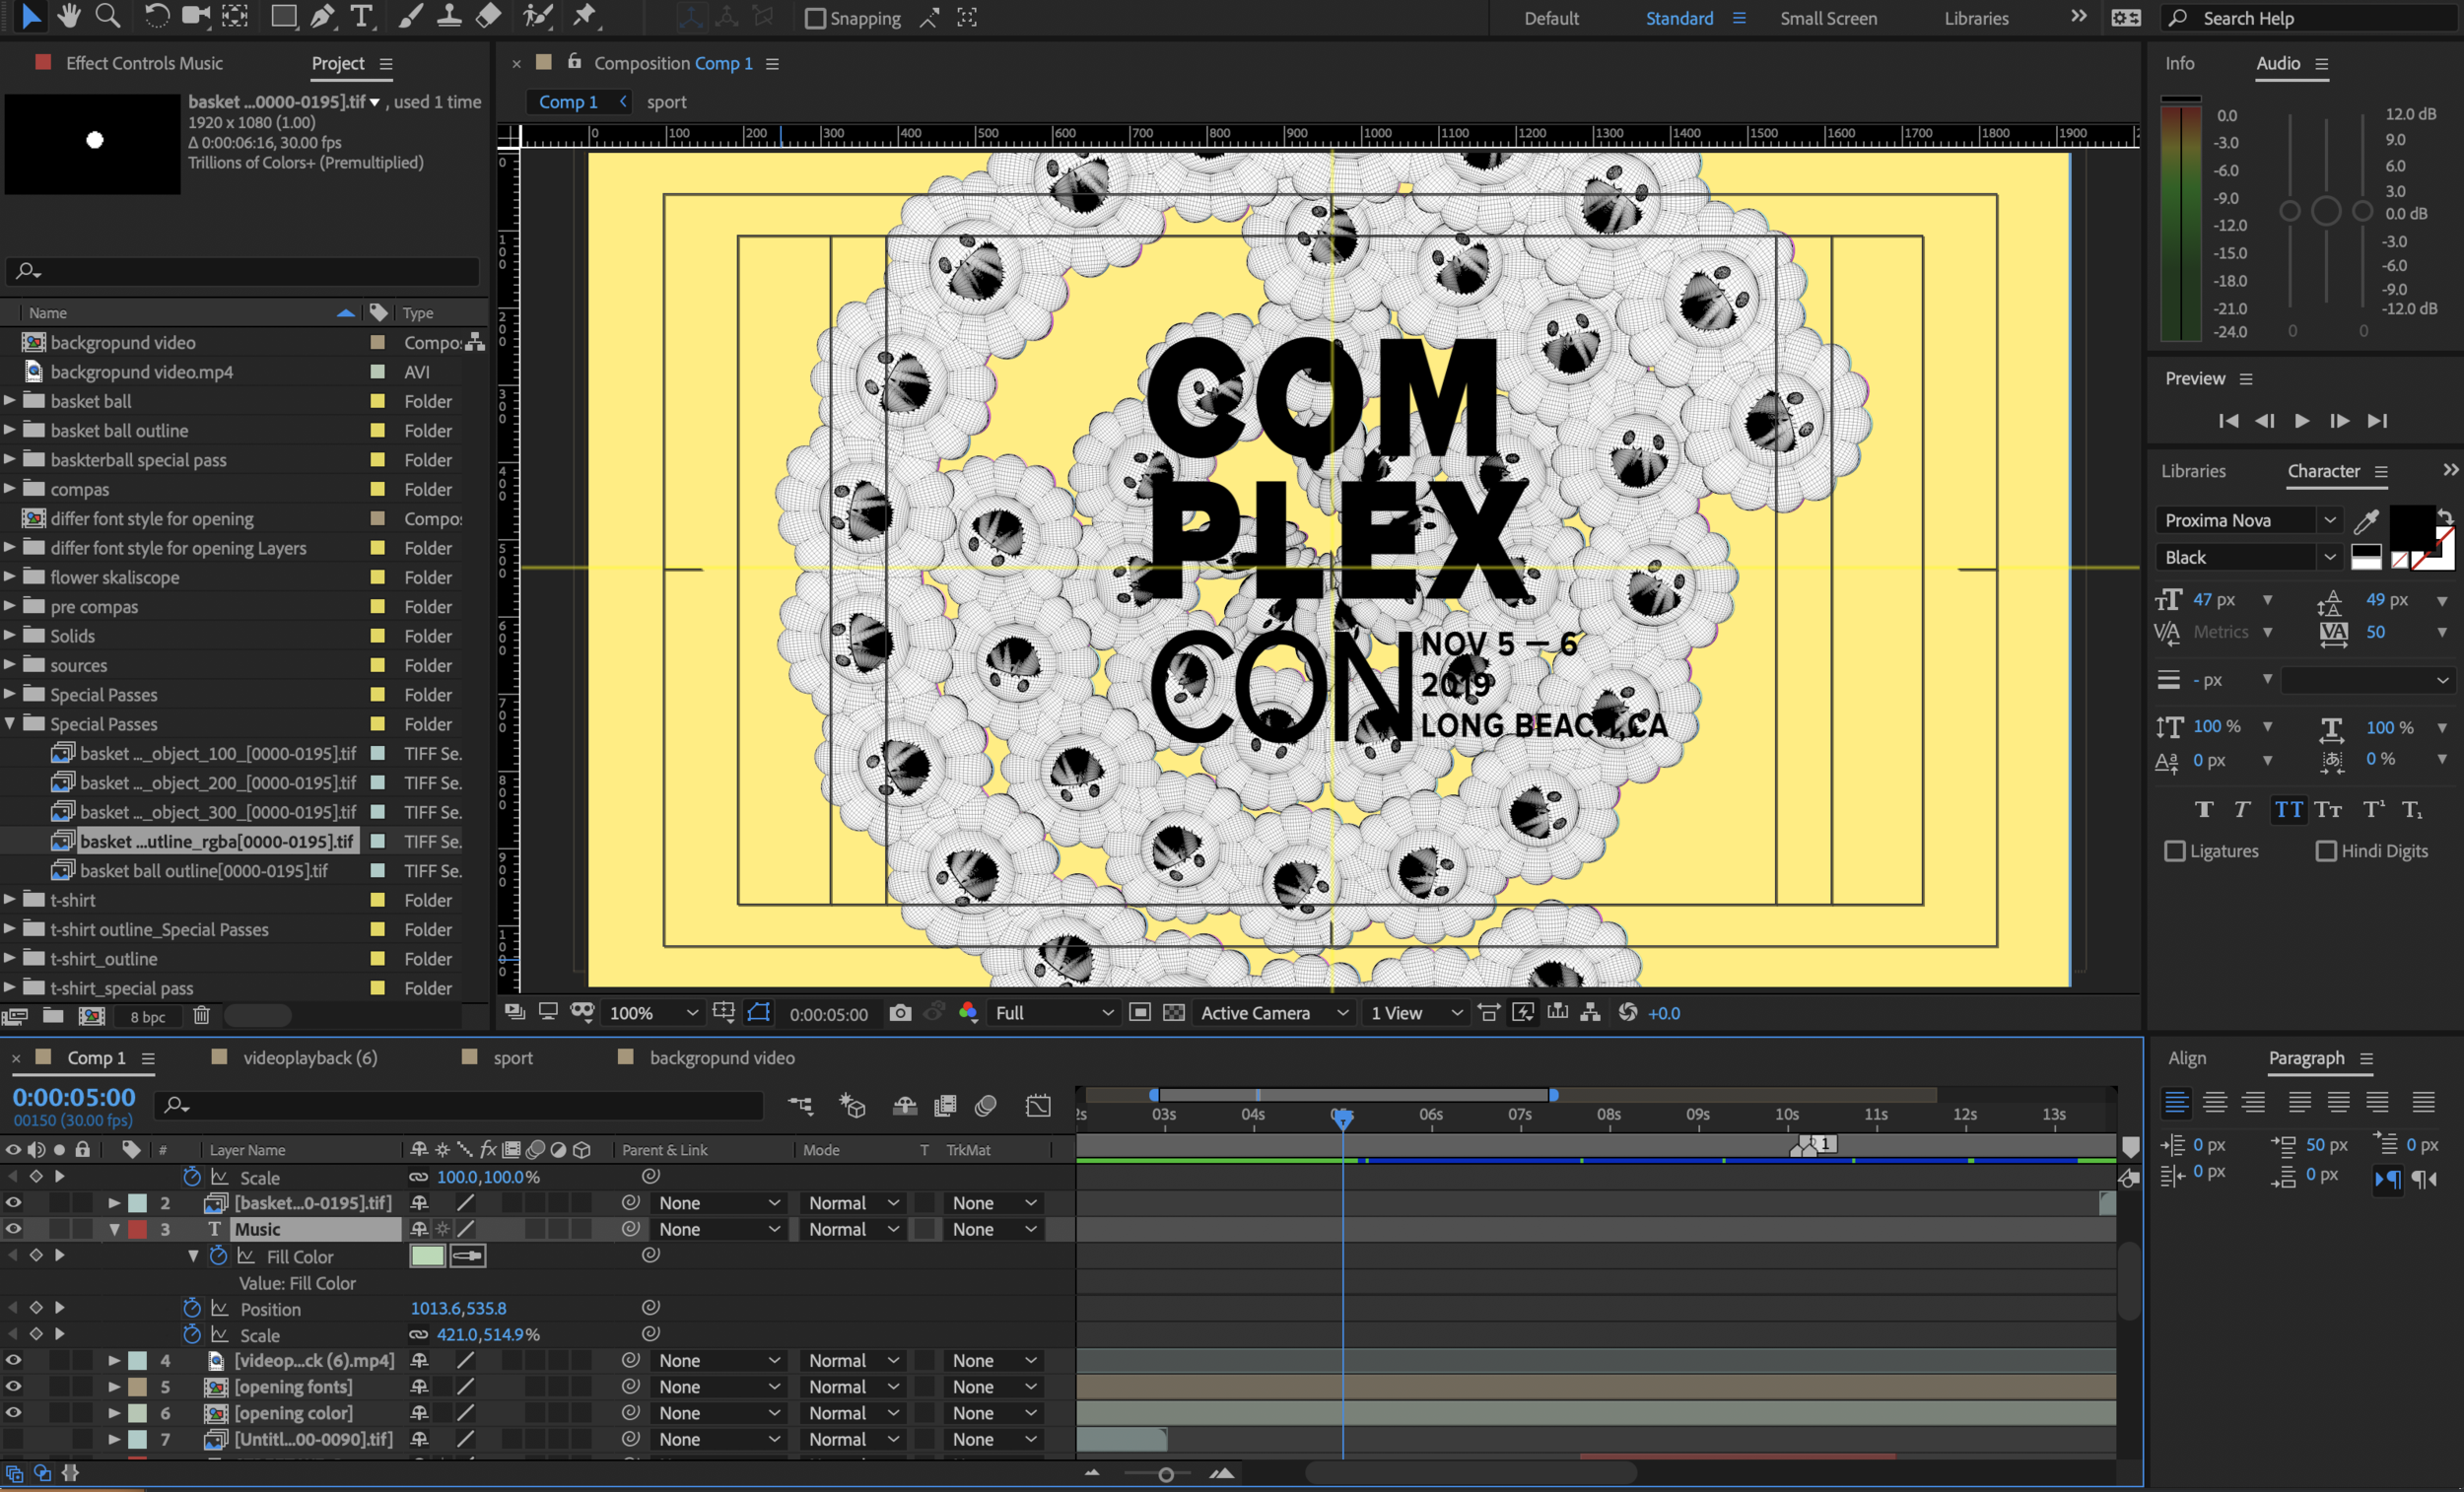Play the preview
Screen dimensions: 2464x1492
(x=2301, y=421)
